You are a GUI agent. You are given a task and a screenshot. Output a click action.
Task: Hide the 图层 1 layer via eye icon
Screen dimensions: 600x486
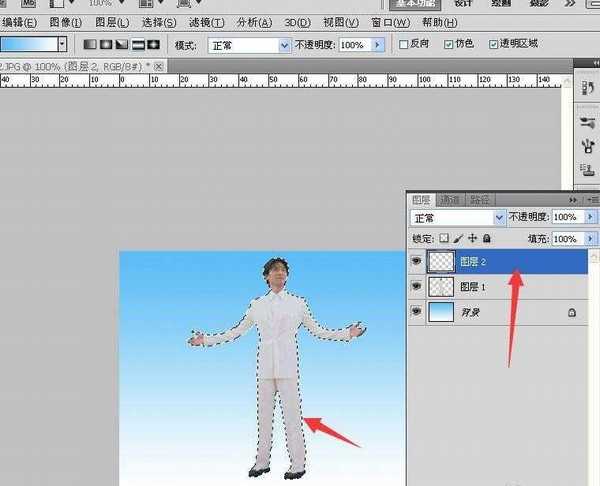point(416,287)
